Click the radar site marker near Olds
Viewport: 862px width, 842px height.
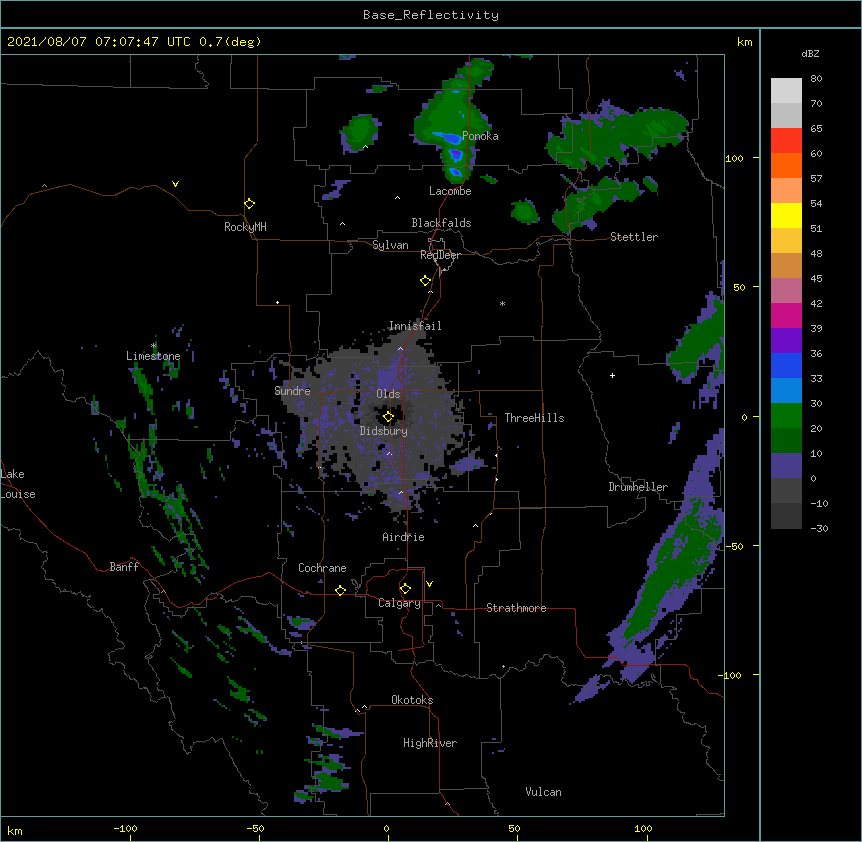coord(388,417)
